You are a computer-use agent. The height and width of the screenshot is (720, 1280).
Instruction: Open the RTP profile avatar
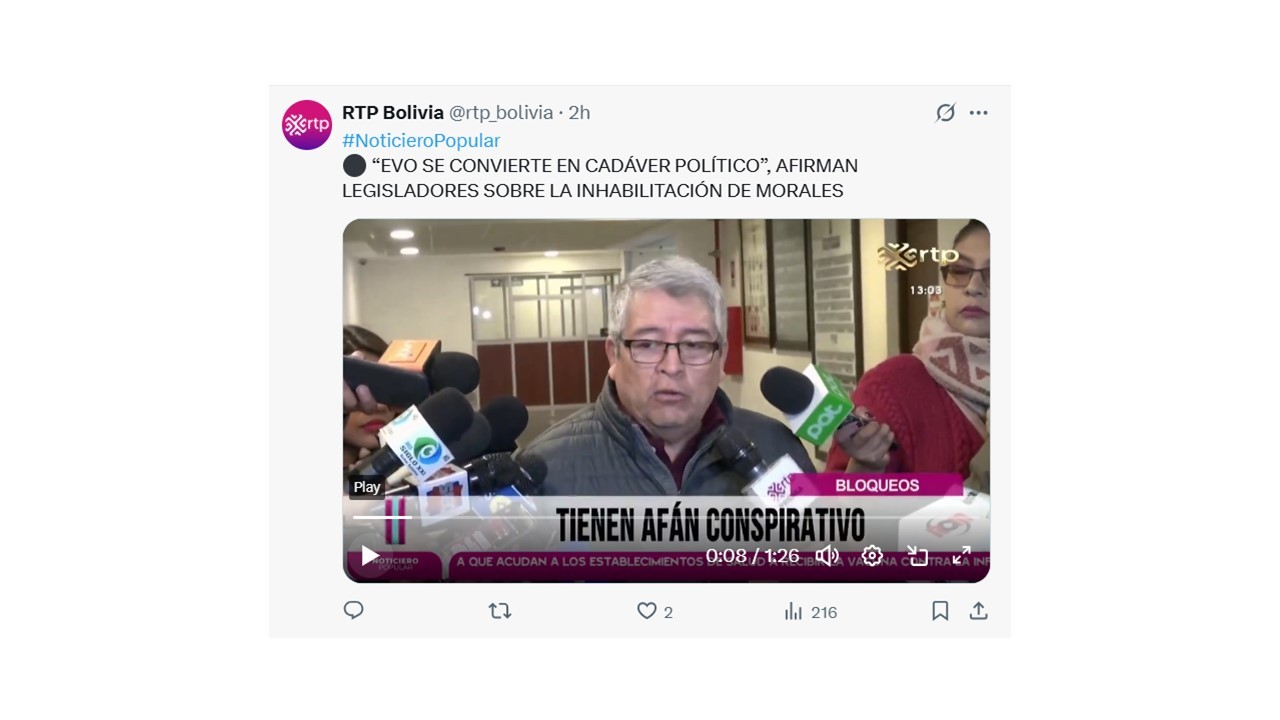307,125
